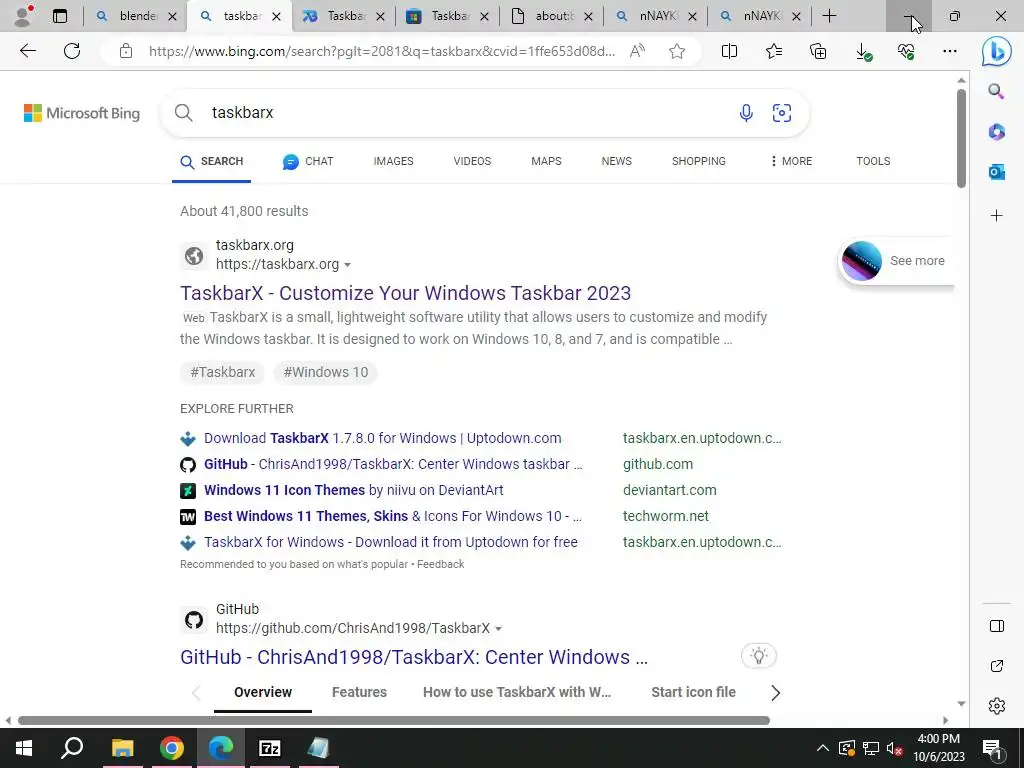Switch to NEWS results
The height and width of the screenshot is (768, 1024).
[x=616, y=161]
